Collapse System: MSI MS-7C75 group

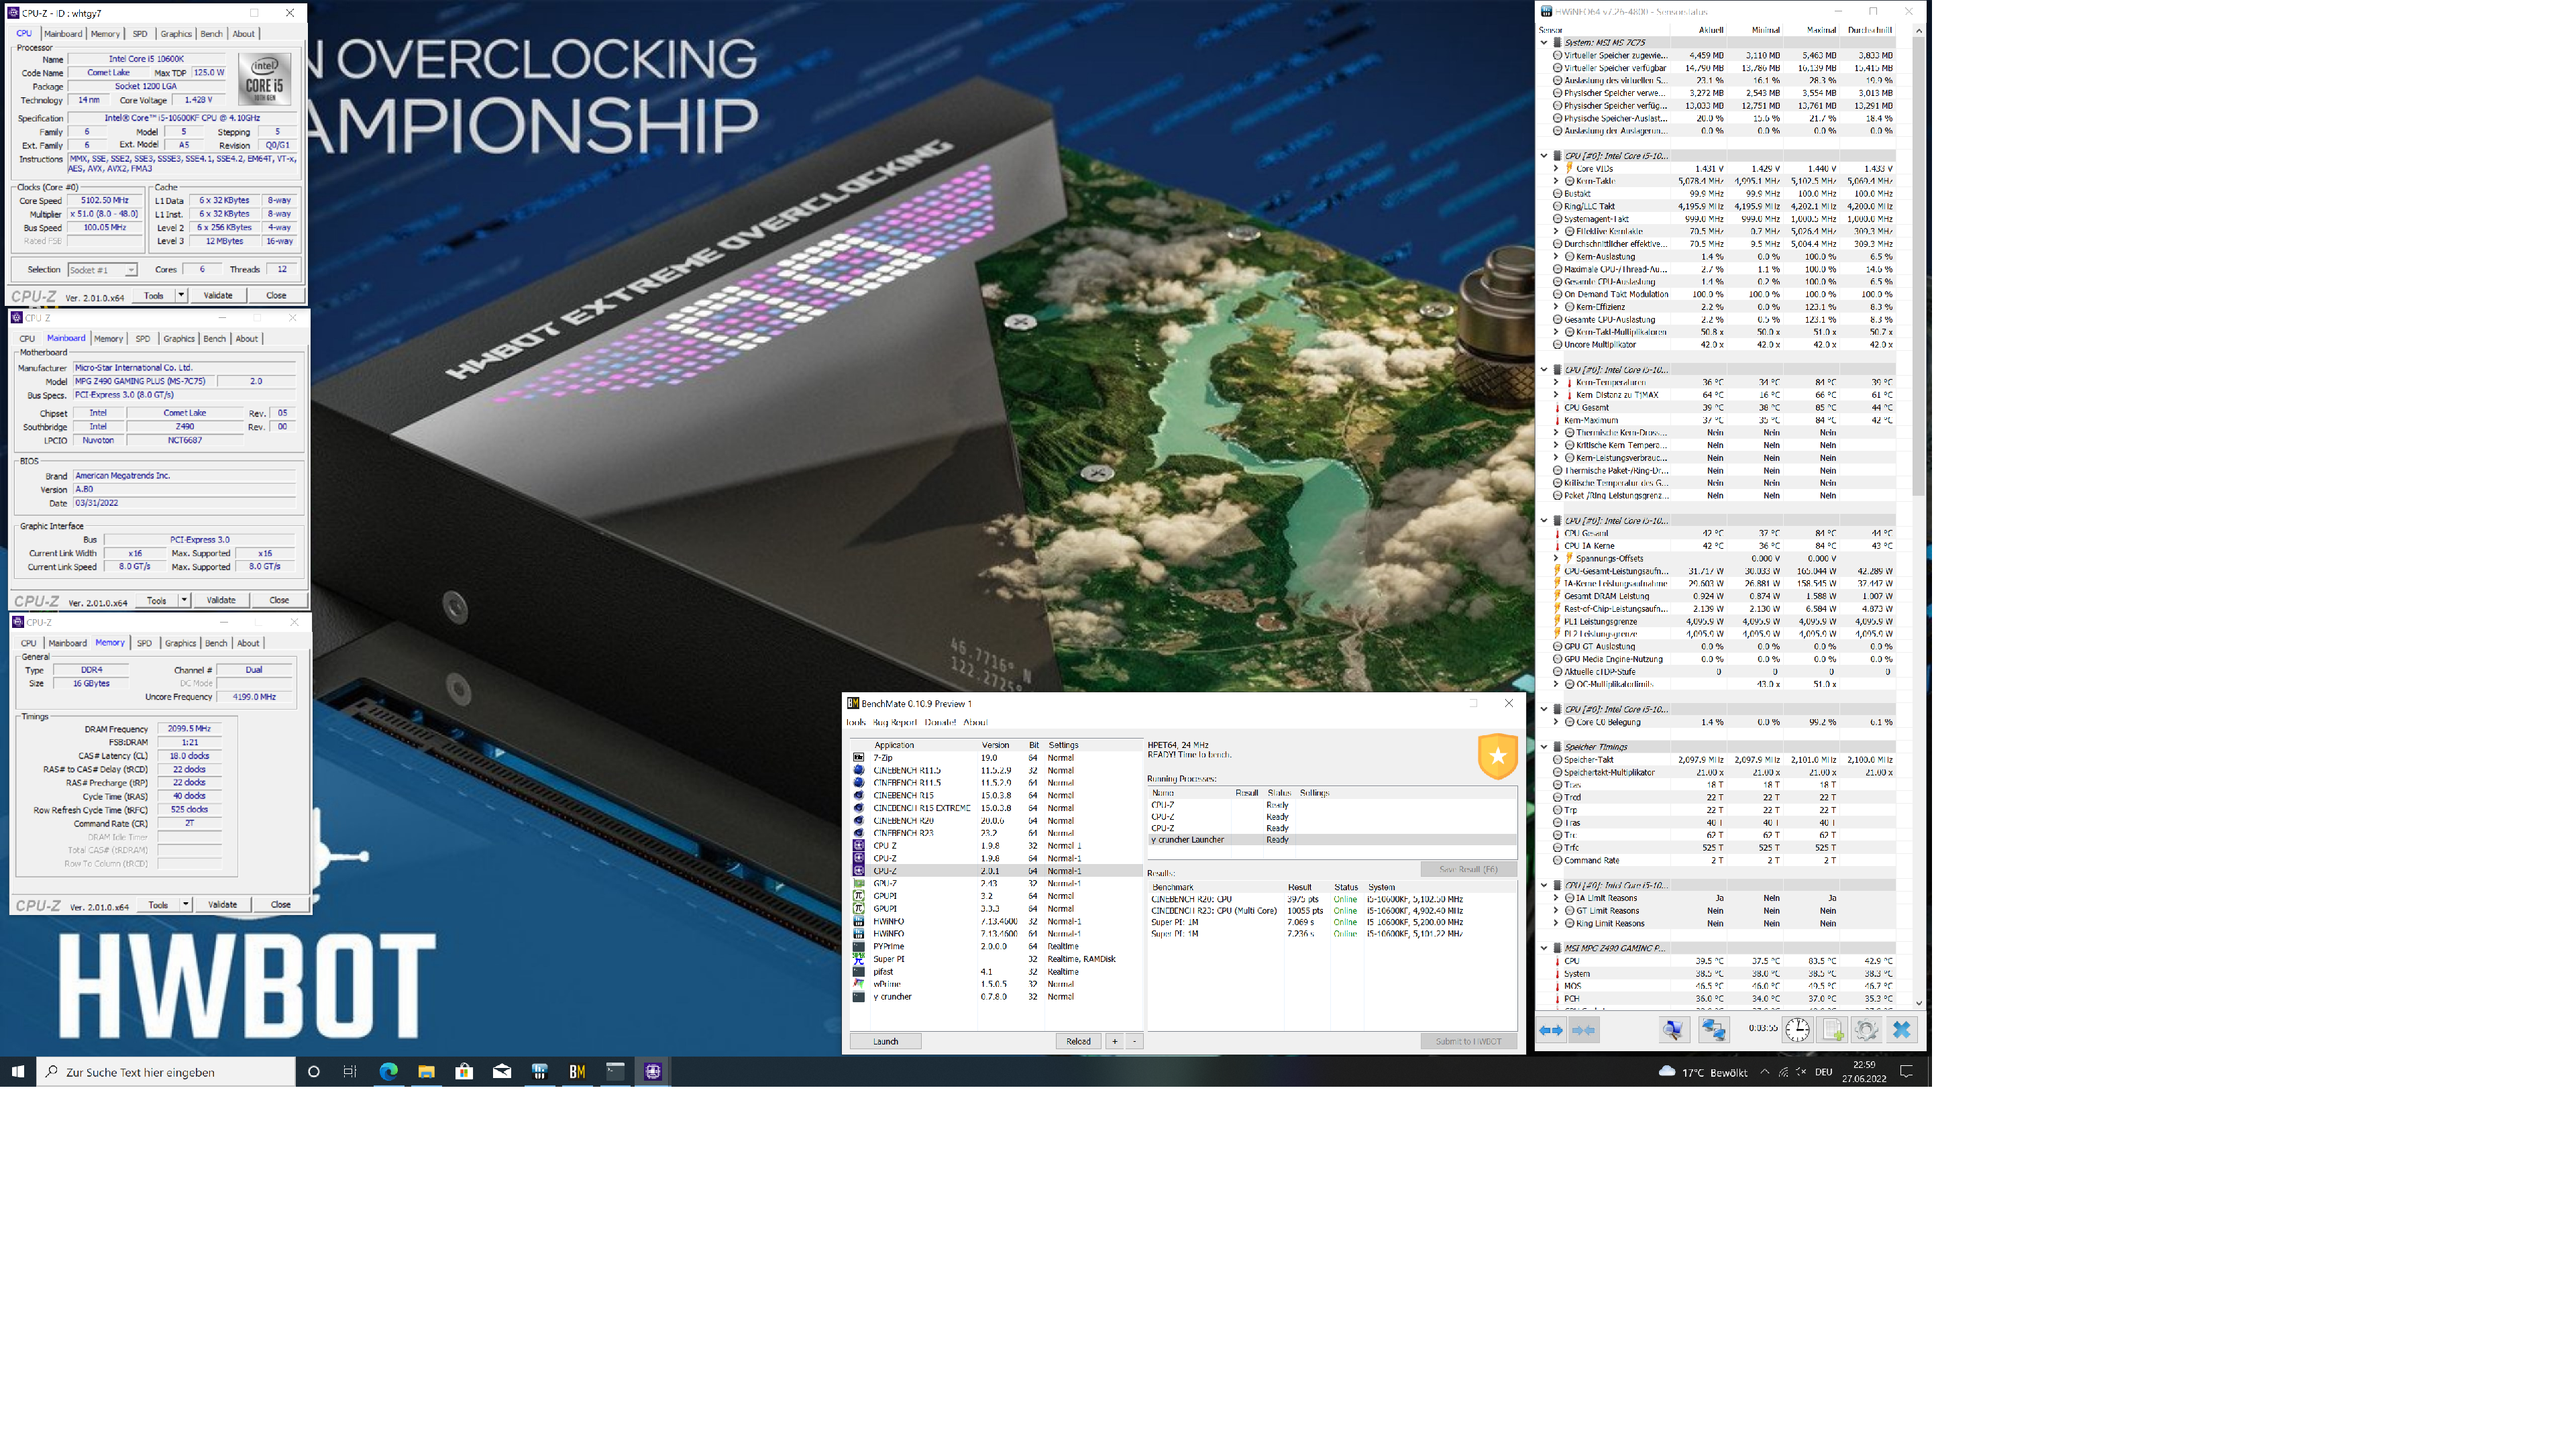1544,43
